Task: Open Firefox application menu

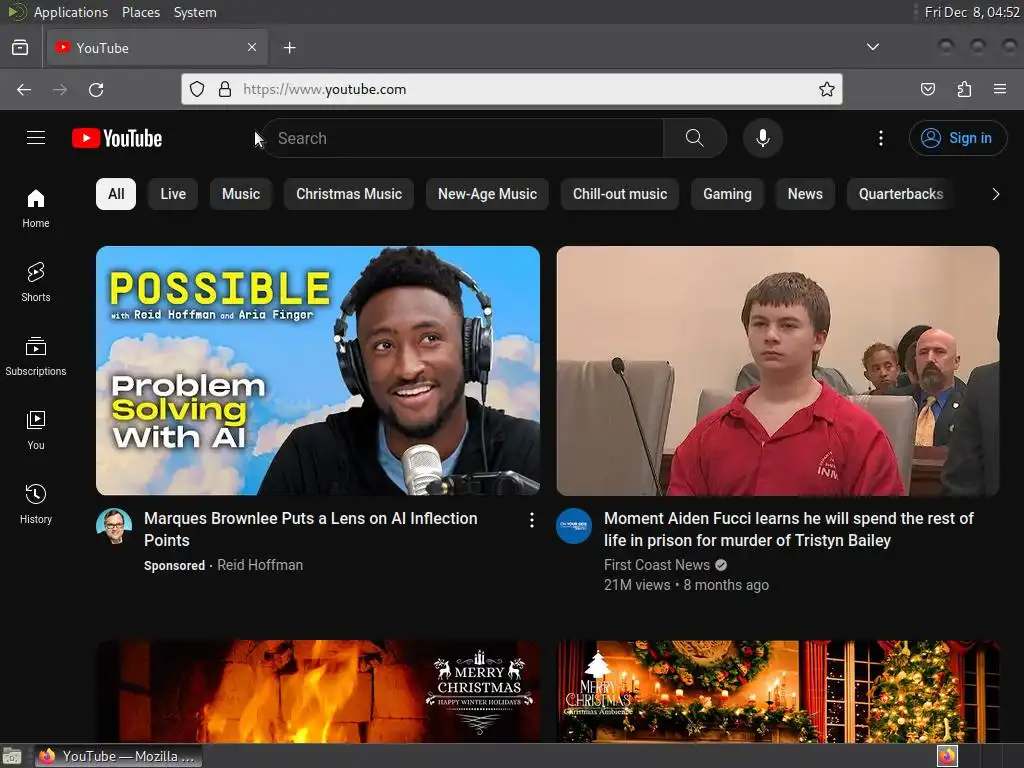Action: pyautogui.click(x=999, y=89)
